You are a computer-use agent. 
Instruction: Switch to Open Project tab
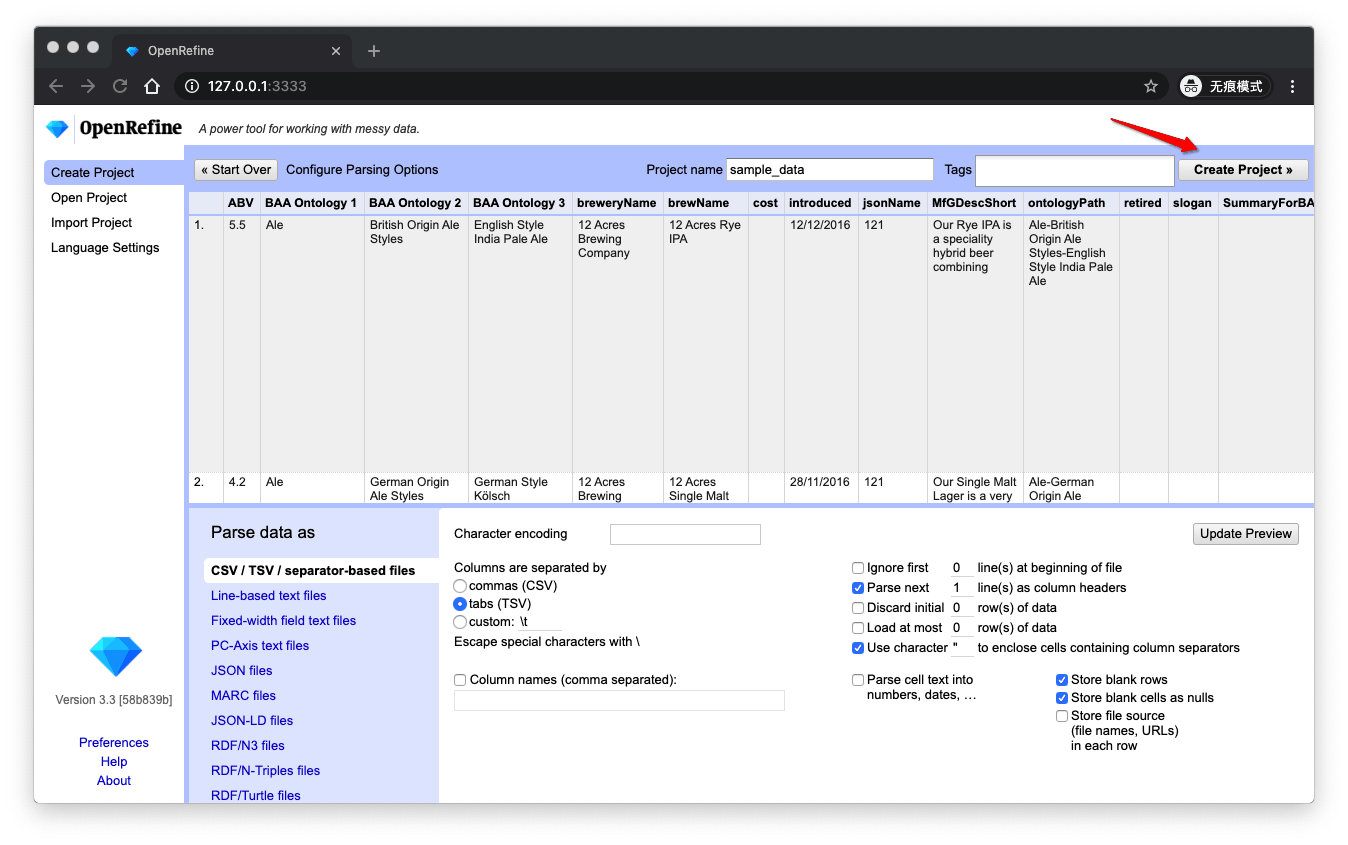[x=89, y=198]
